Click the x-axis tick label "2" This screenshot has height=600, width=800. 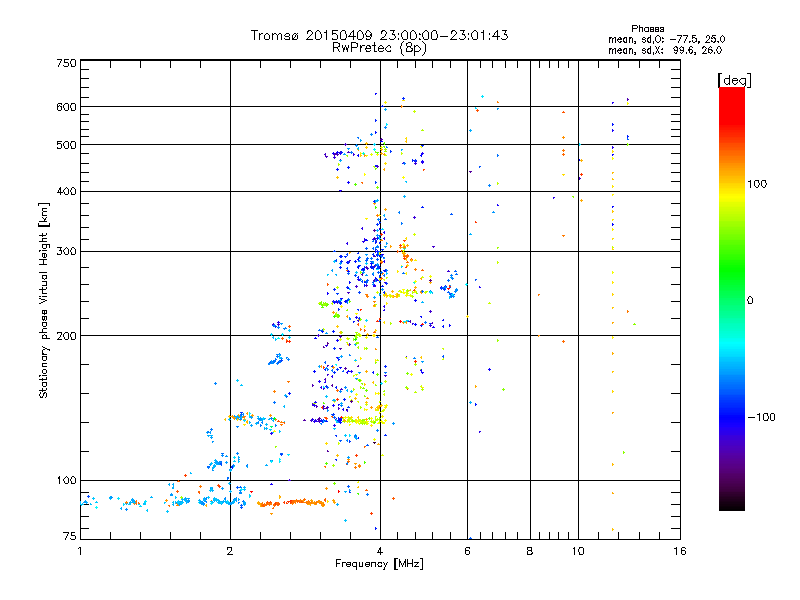tap(230, 551)
